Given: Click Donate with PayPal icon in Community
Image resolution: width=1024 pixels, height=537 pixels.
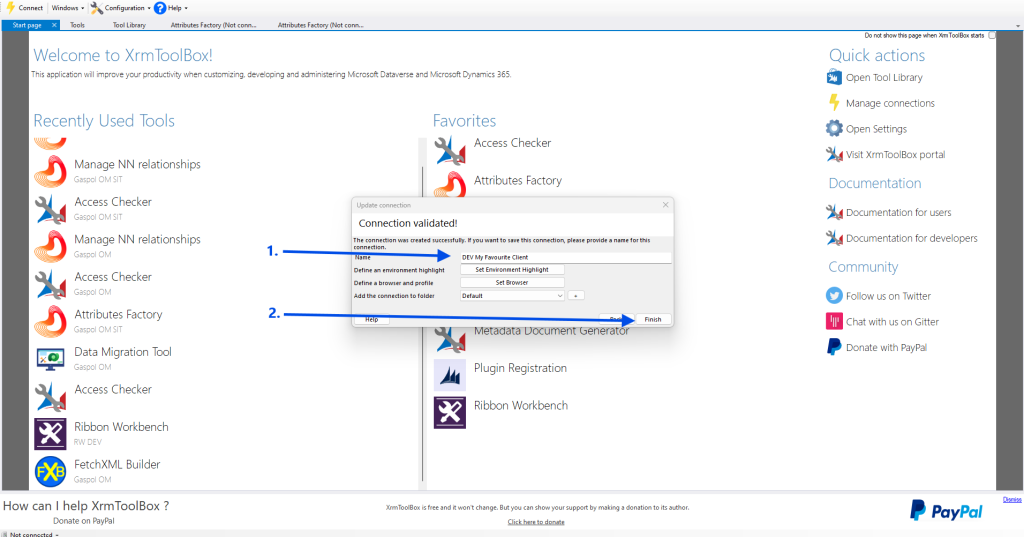Looking at the screenshot, I should pyautogui.click(x=834, y=347).
